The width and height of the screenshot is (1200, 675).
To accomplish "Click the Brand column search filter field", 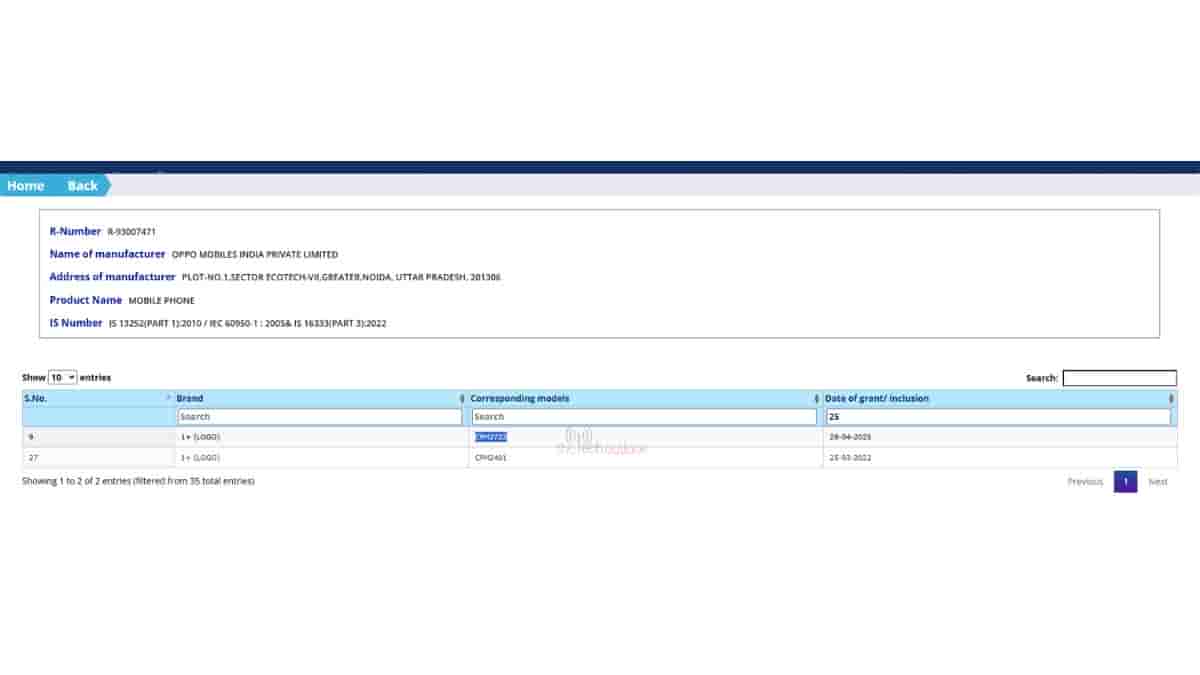I will (x=319, y=417).
